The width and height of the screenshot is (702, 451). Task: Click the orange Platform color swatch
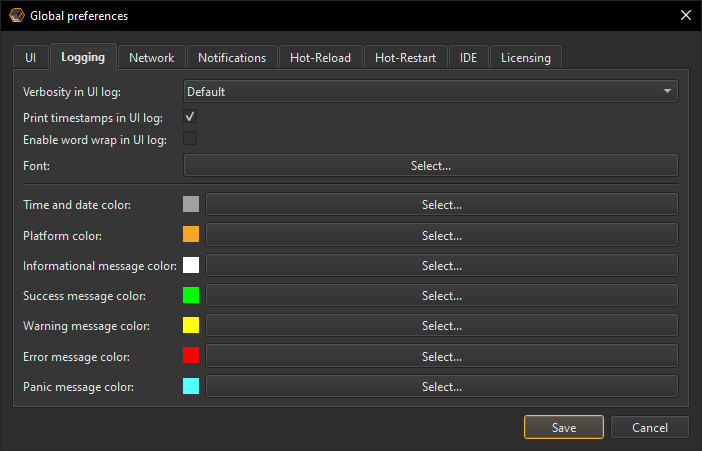pyautogui.click(x=191, y=235)
